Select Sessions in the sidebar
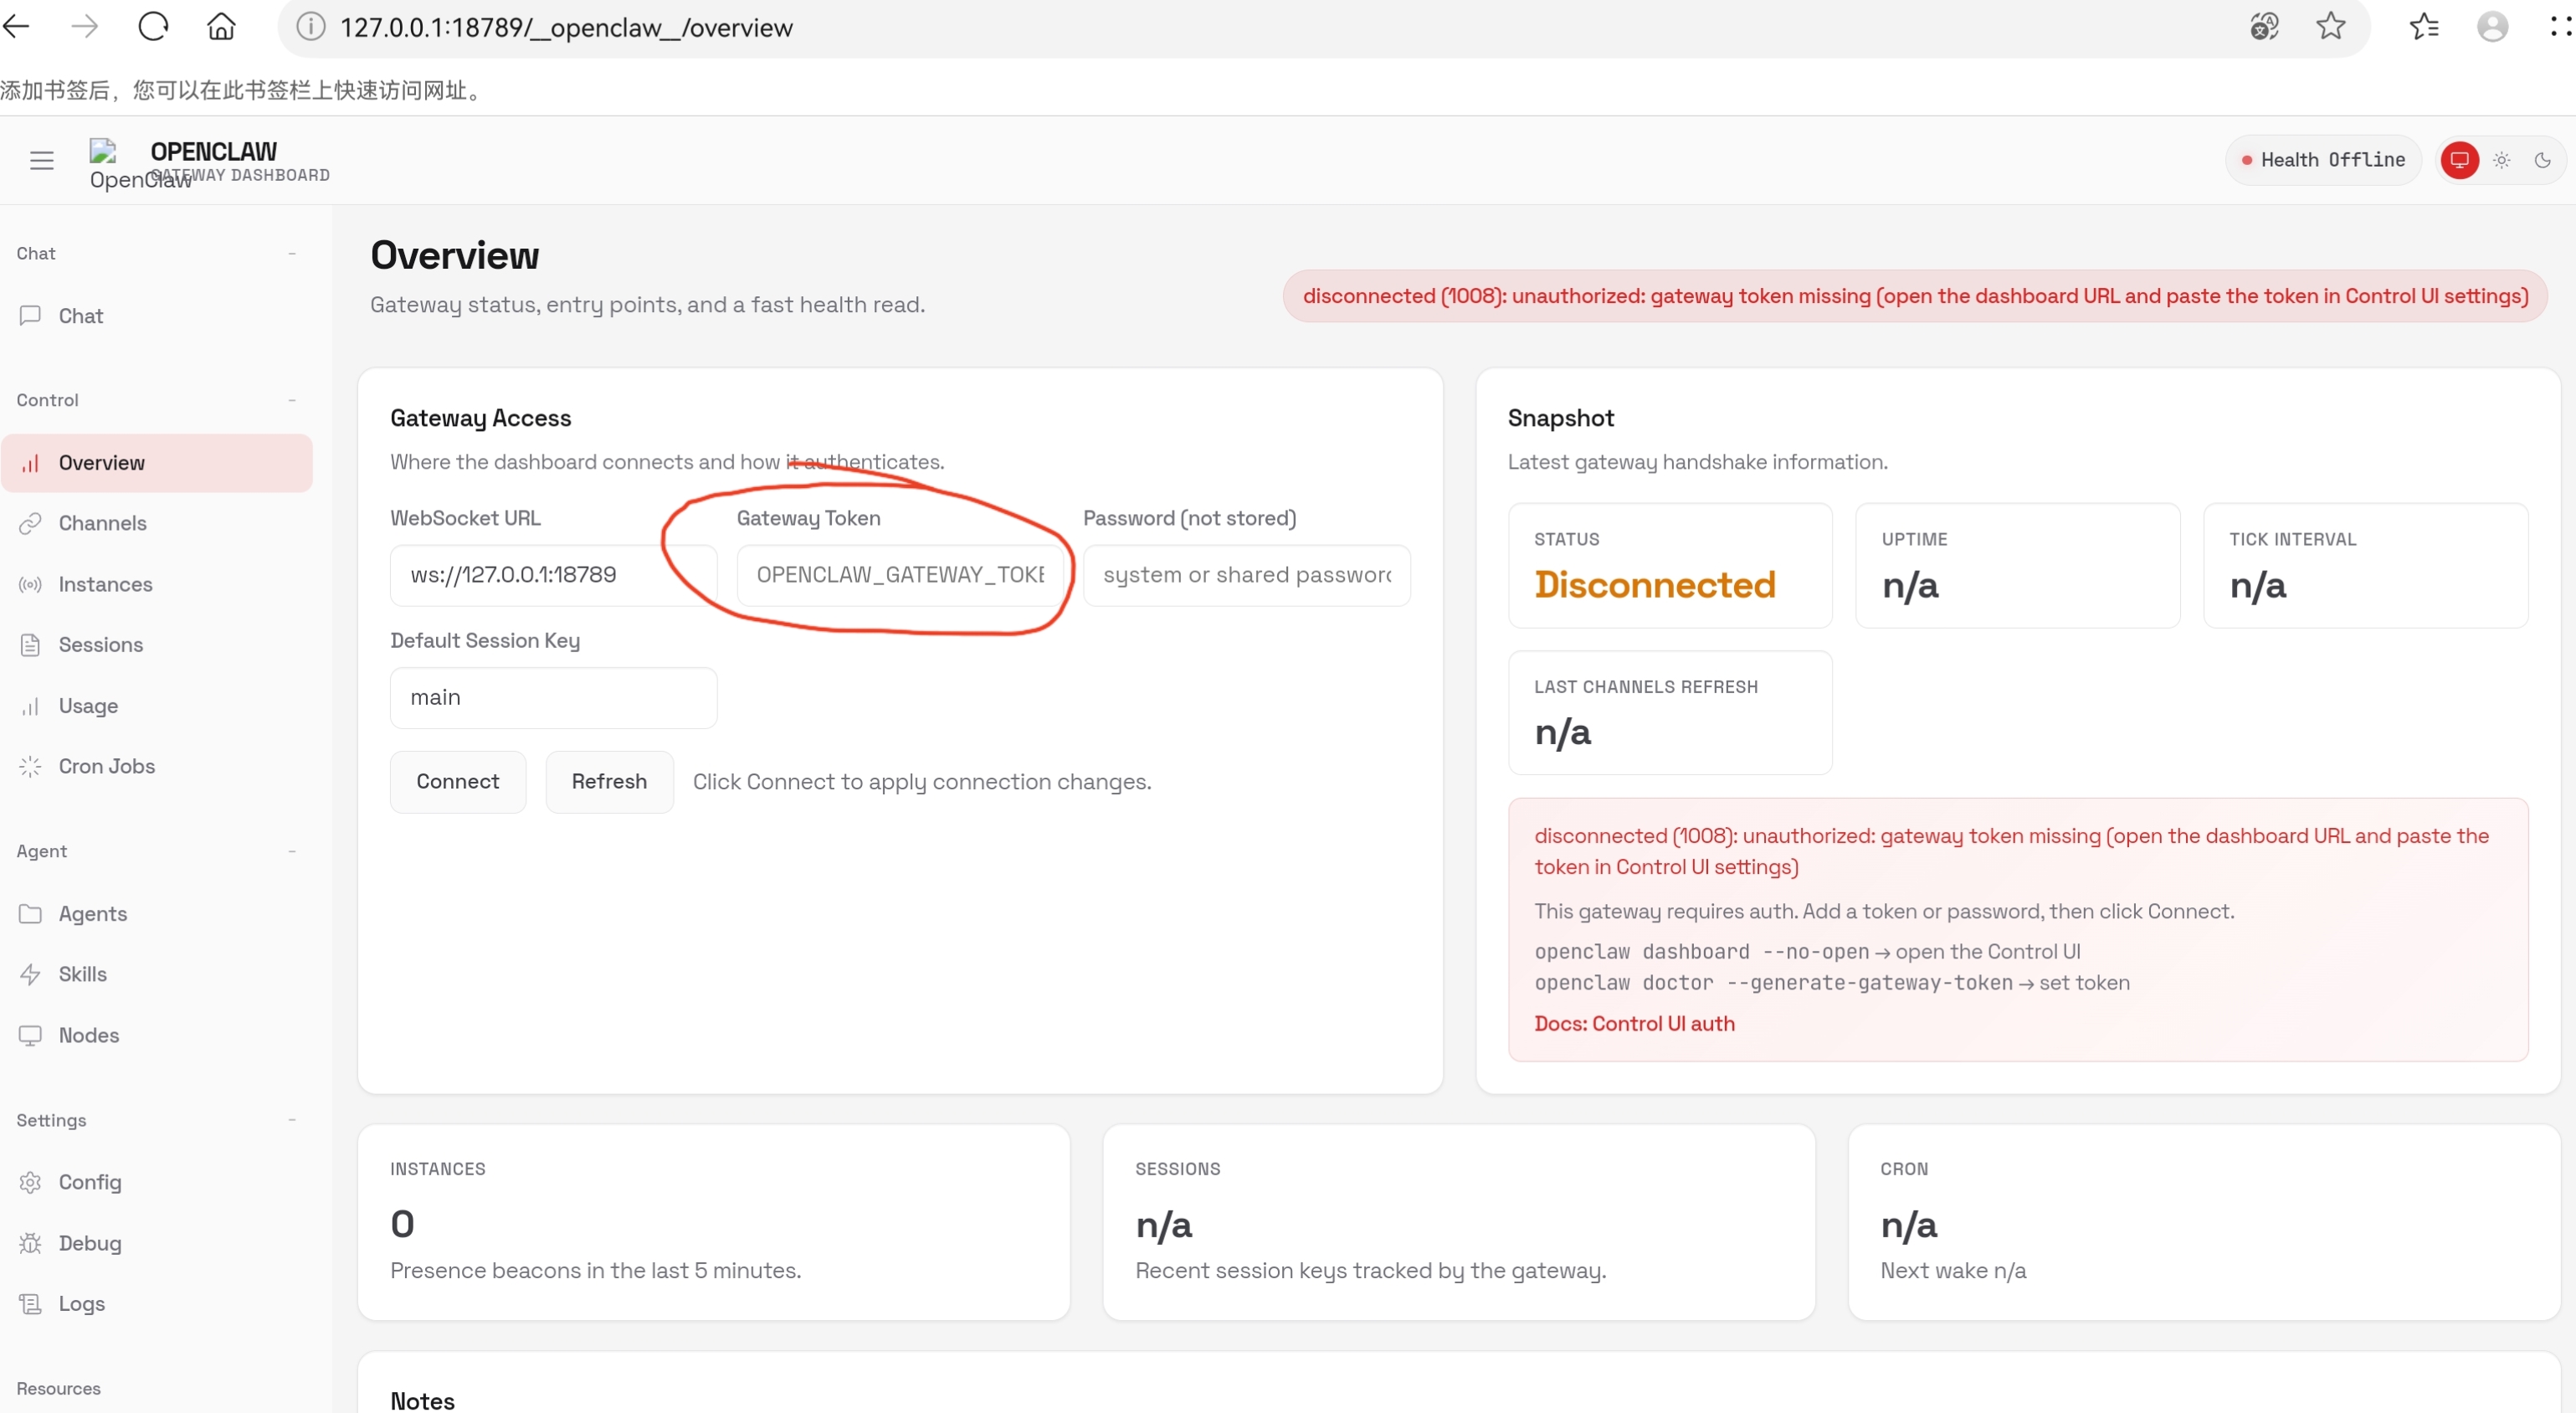The height and width of the screenshot is (1413, 2576). [100, 645]
